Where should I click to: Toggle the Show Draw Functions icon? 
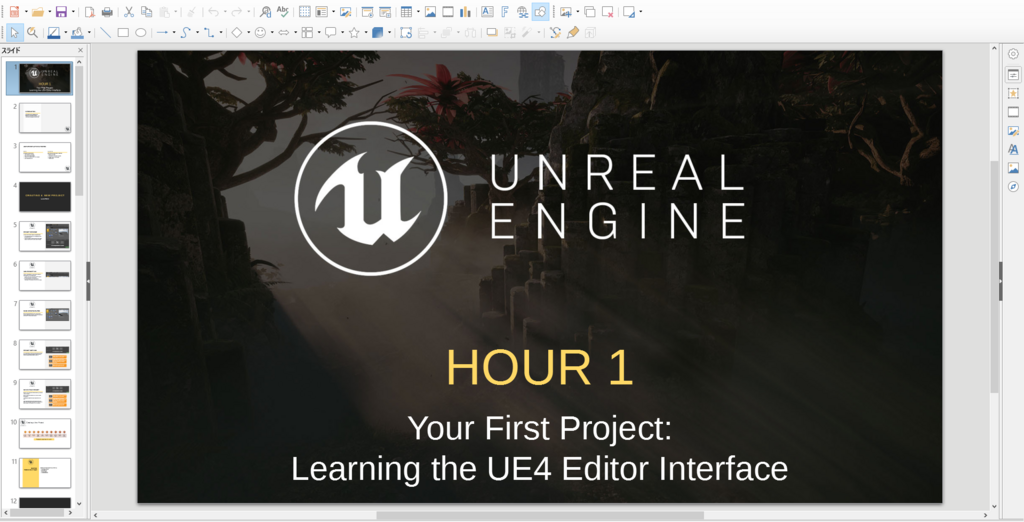[540, 12]
